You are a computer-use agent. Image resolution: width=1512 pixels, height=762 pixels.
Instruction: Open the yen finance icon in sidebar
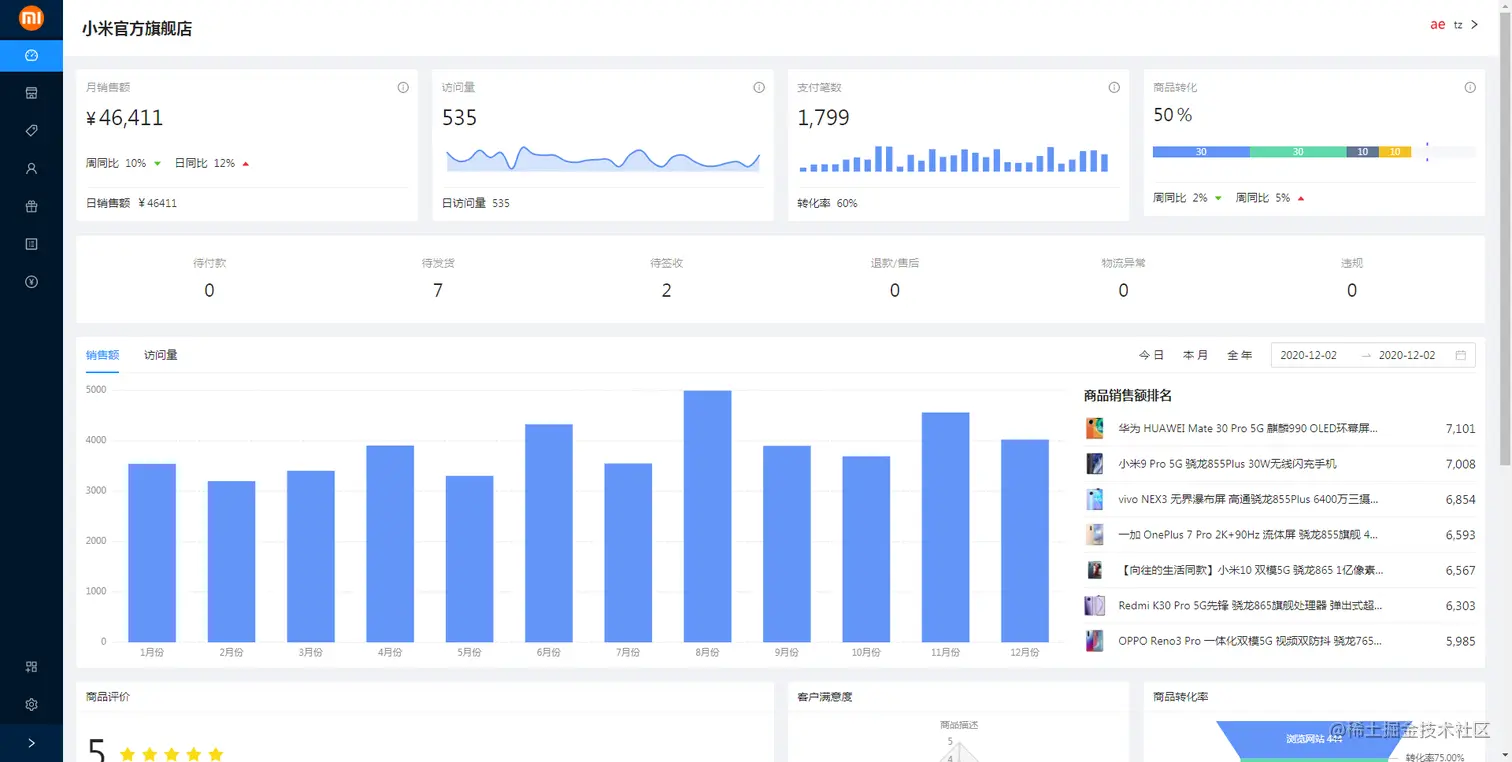pos(31,282)
